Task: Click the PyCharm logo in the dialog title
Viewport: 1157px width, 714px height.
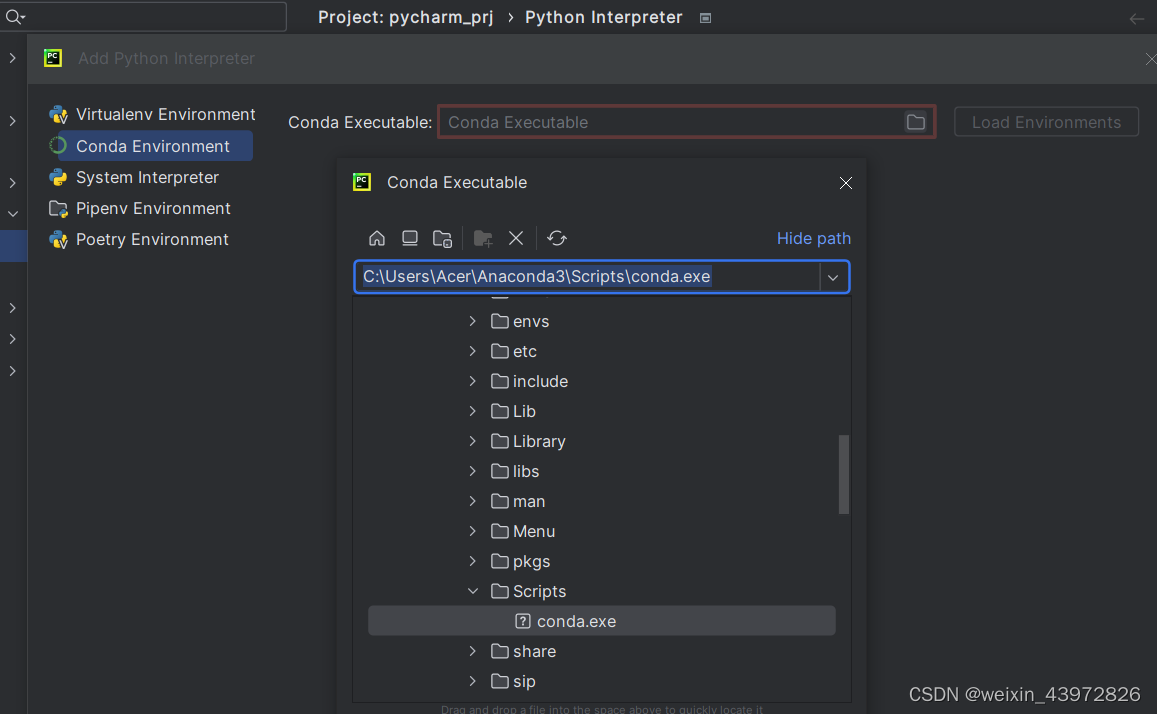Action: tap(361, 182)
